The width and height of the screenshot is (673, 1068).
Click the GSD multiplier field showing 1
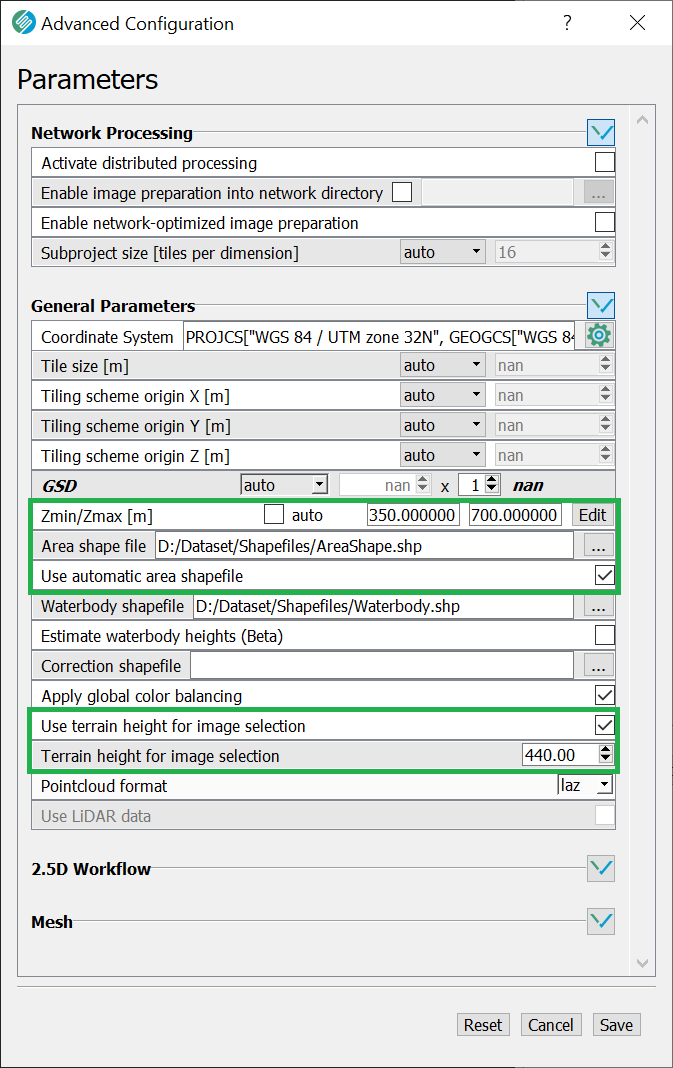[471, 485]
